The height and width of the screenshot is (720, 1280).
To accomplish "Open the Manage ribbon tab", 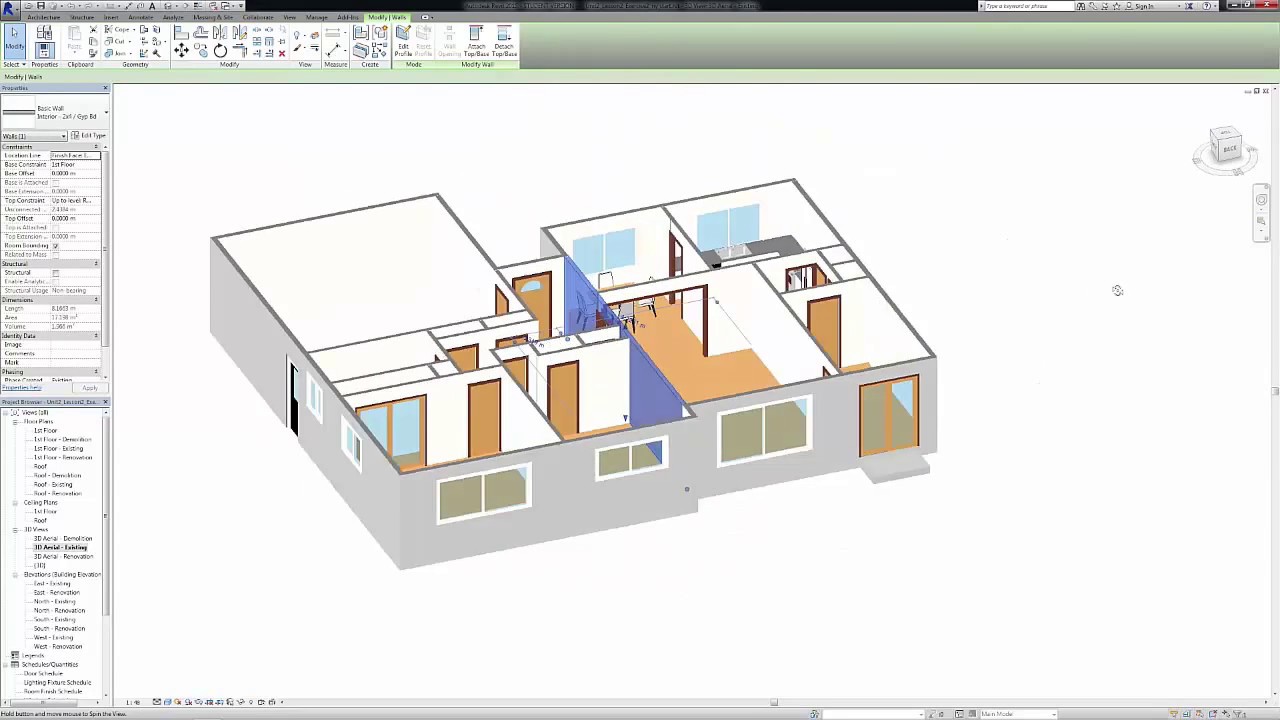I will tap(317, 17).
